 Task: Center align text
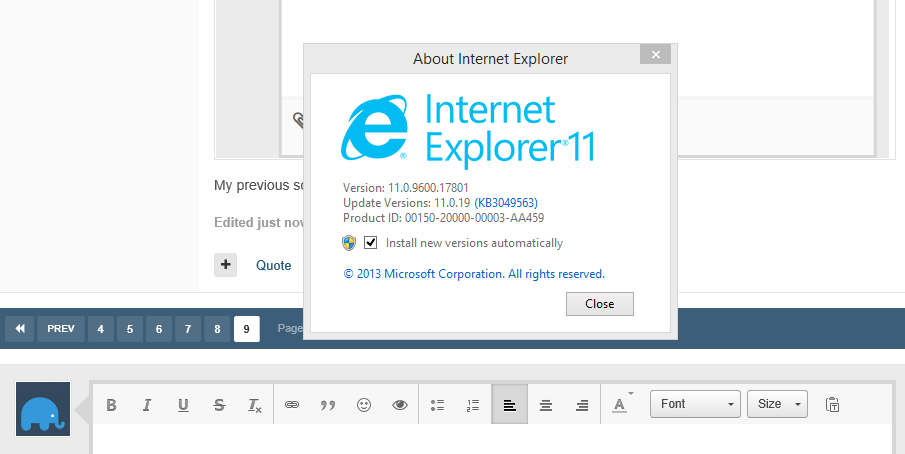click(x=545, y=405)
